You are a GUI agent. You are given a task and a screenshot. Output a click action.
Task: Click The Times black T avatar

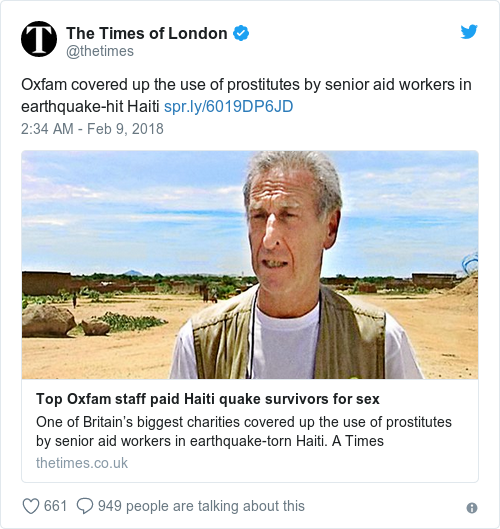(39, 39)
